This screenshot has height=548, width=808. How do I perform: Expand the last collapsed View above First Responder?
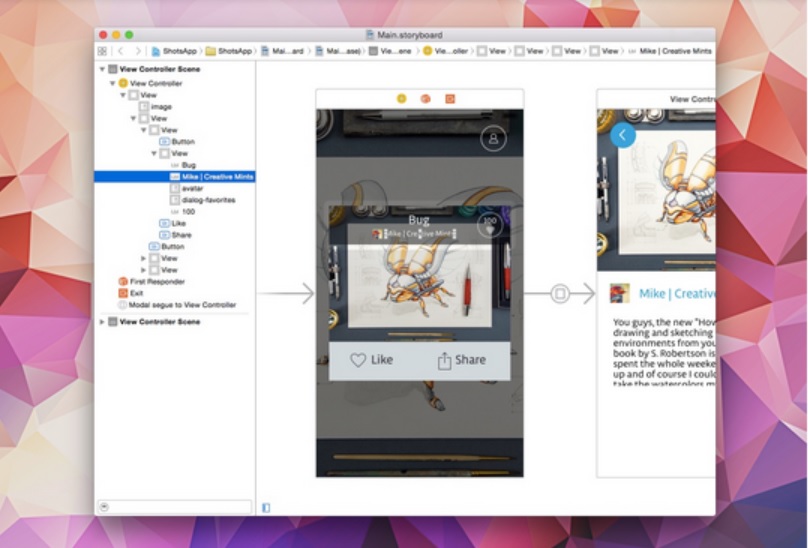(x=144, y=270)
